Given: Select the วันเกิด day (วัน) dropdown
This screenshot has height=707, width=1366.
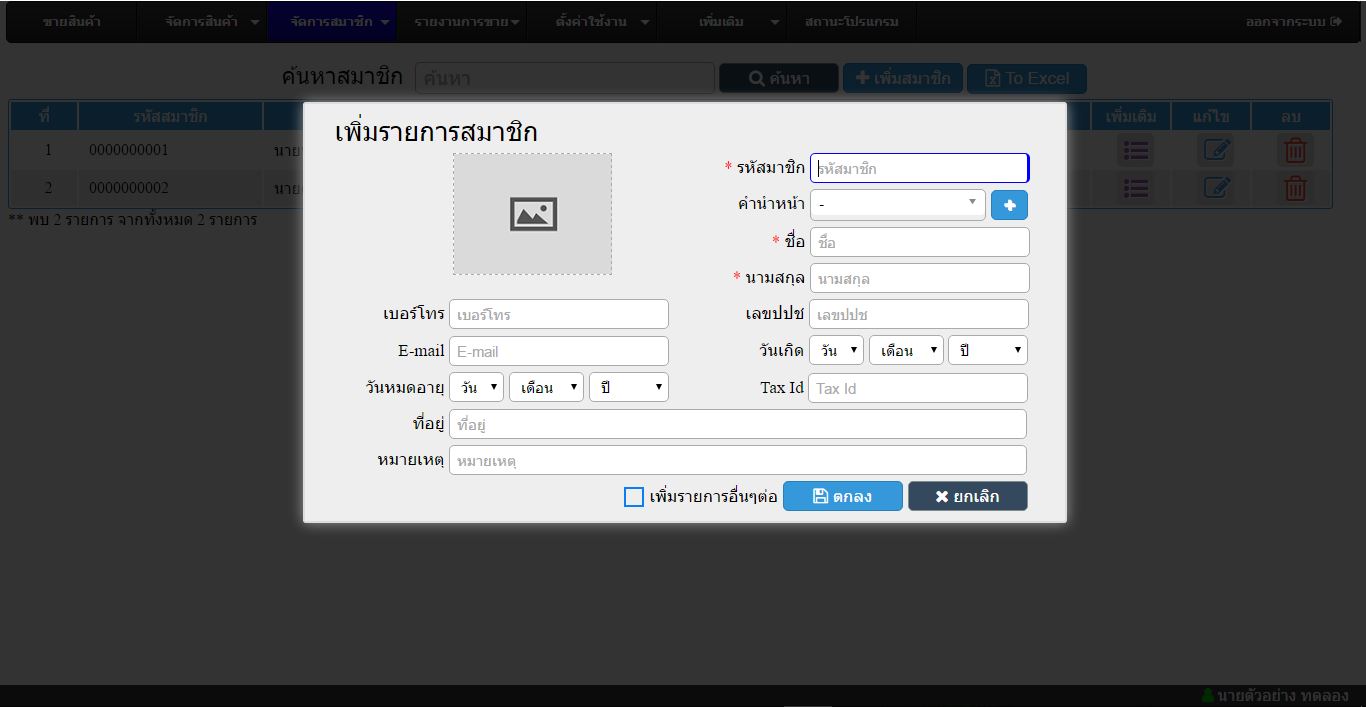Looking at the screenshot, I should [836, 351].
